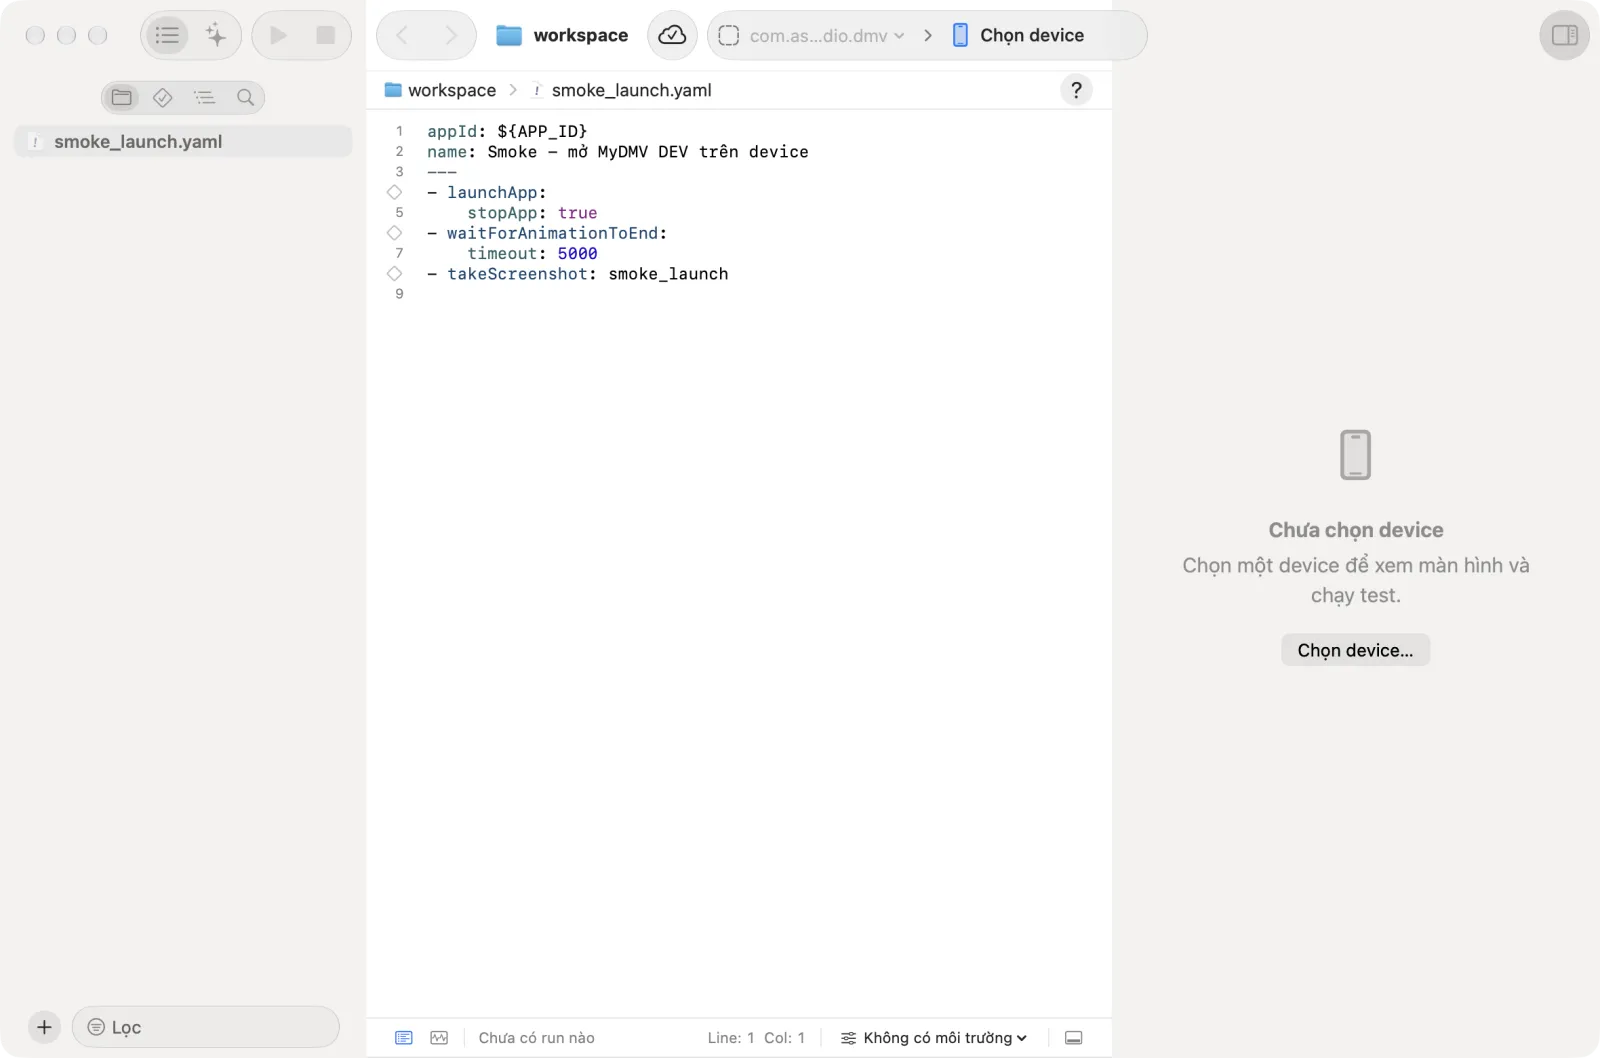Open workspace in breadcrumb path

point(440,90)
